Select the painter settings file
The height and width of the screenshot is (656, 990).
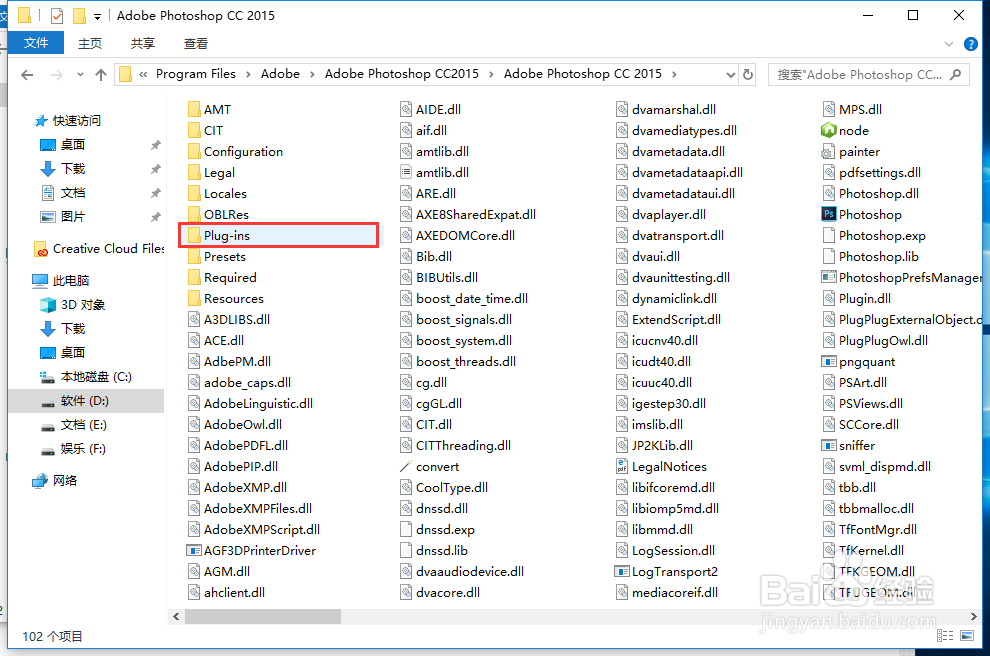(x=850, y=152)
